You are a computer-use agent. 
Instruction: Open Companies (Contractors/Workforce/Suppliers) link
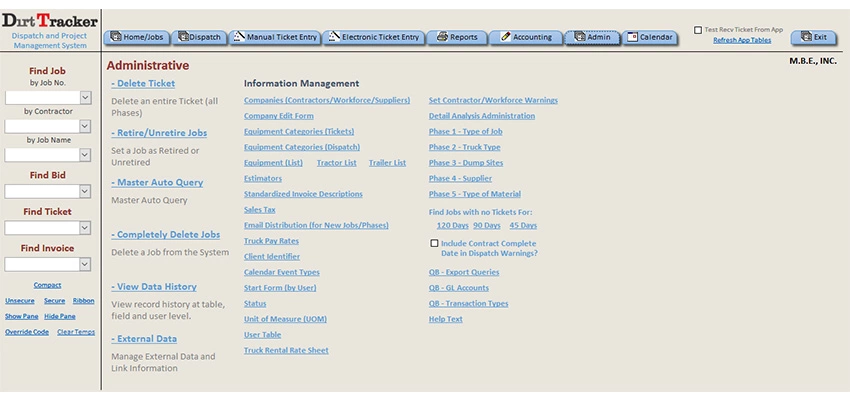(327, 100)
